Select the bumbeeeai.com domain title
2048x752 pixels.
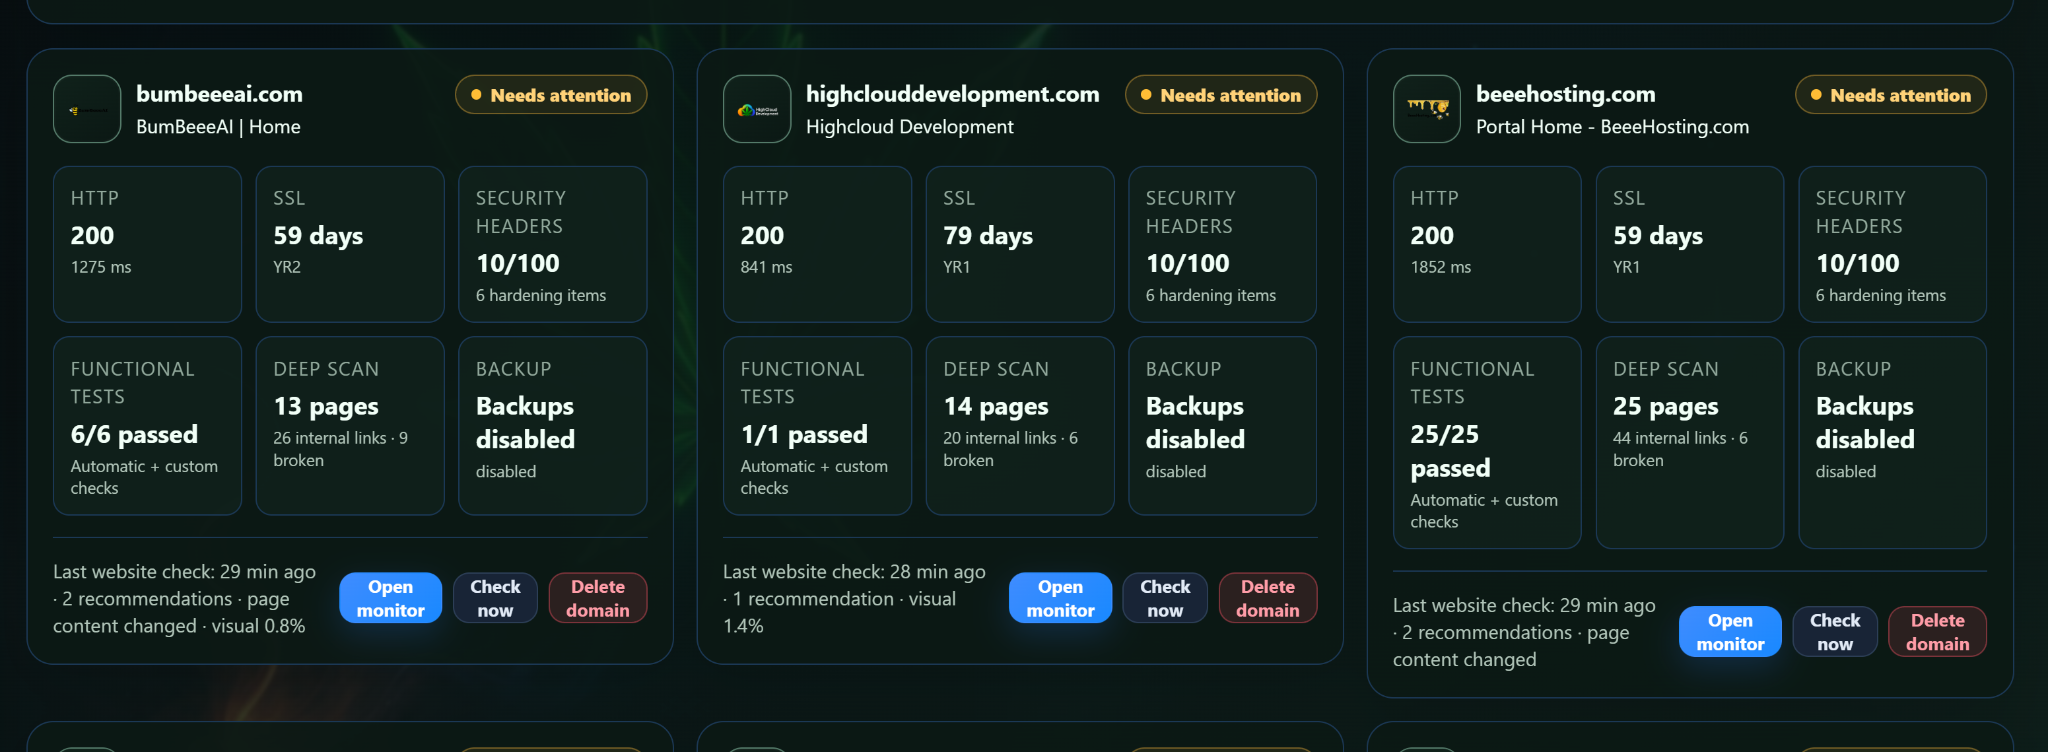pyautogui.click(x=219, y=94)
